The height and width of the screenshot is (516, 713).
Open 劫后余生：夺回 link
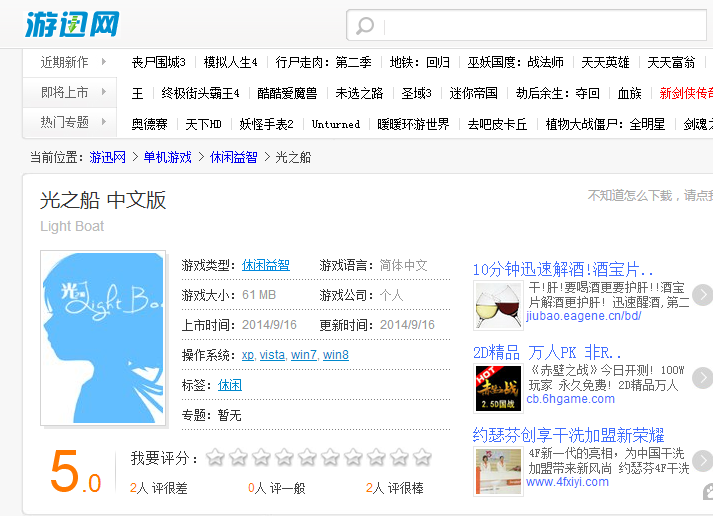(x=557, y=93)
